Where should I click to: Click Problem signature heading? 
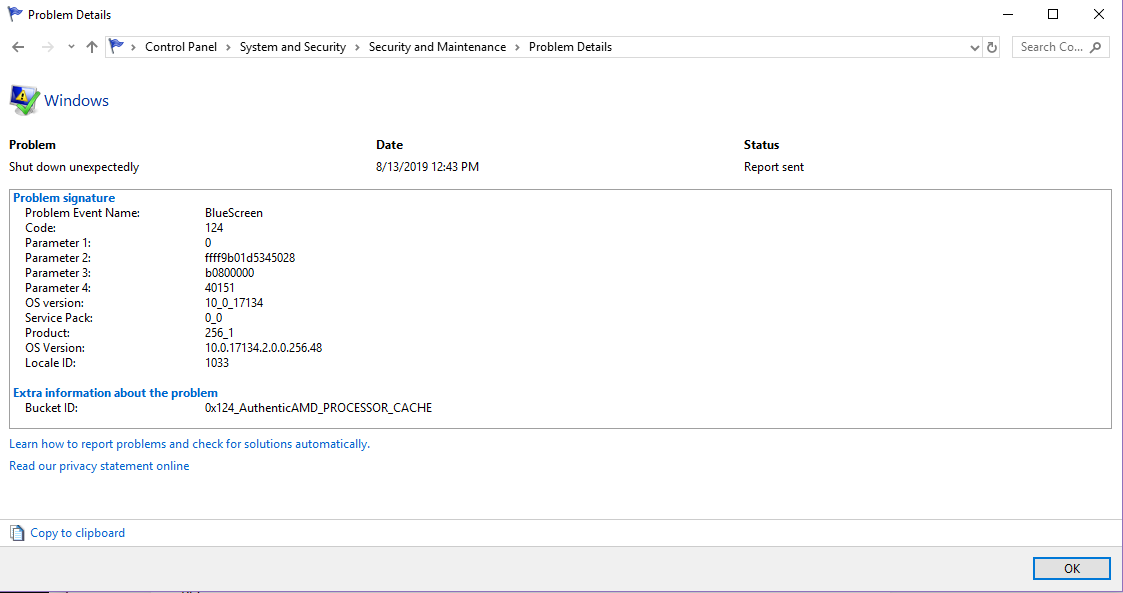[x=64, y=198]
